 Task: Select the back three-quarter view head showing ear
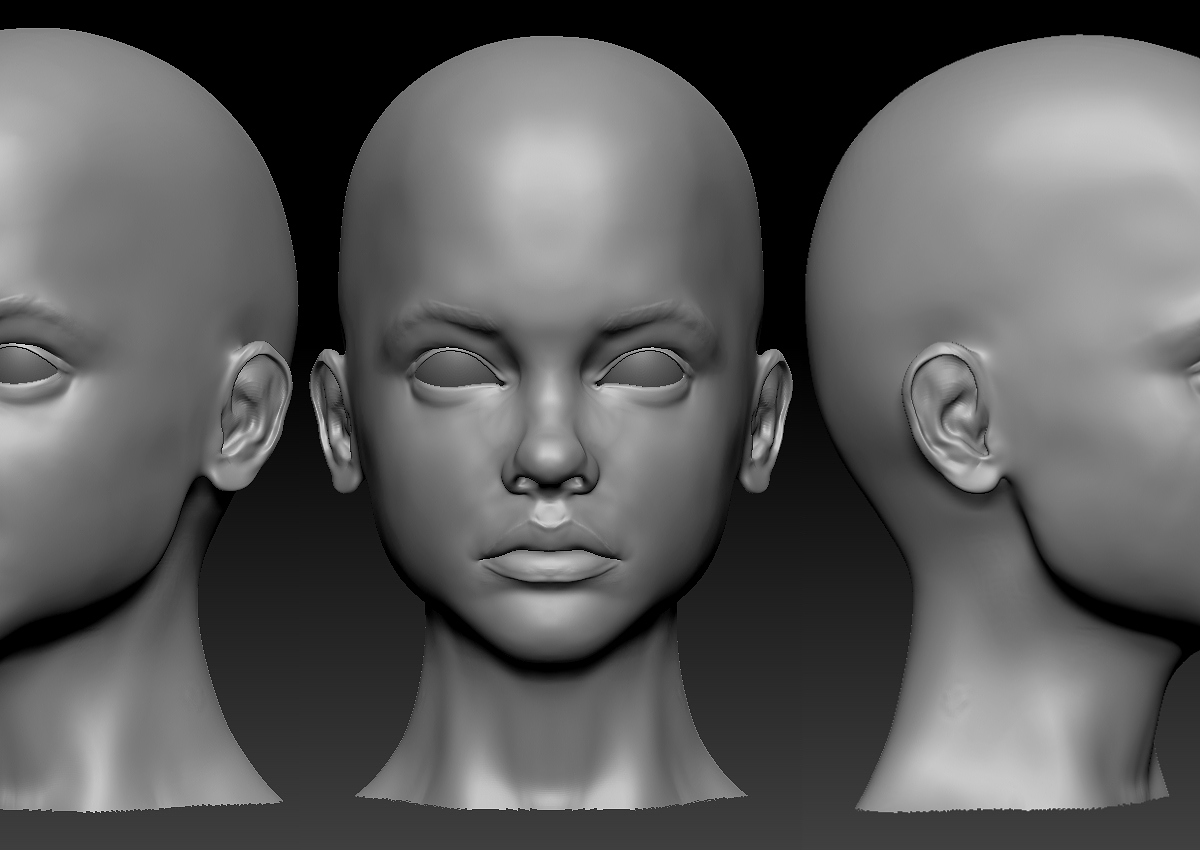[x=1003, y=425]
